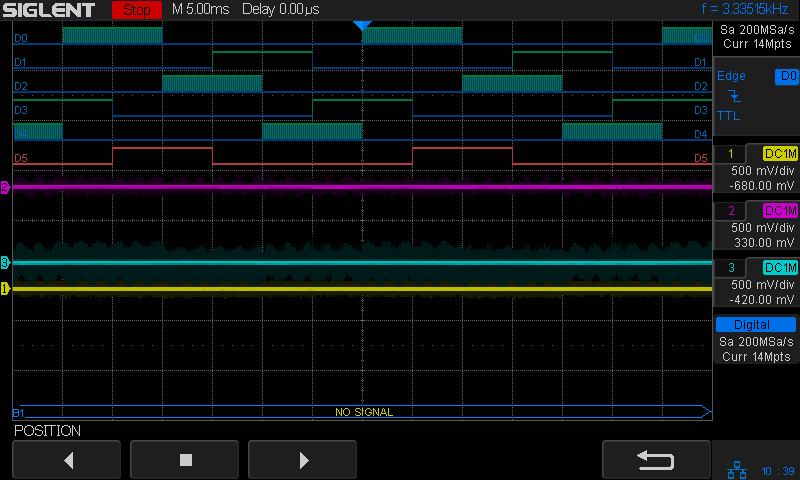800x480 pixels.
Task: Click the M 5.00ms timebase readout
Action: (201, 9)
